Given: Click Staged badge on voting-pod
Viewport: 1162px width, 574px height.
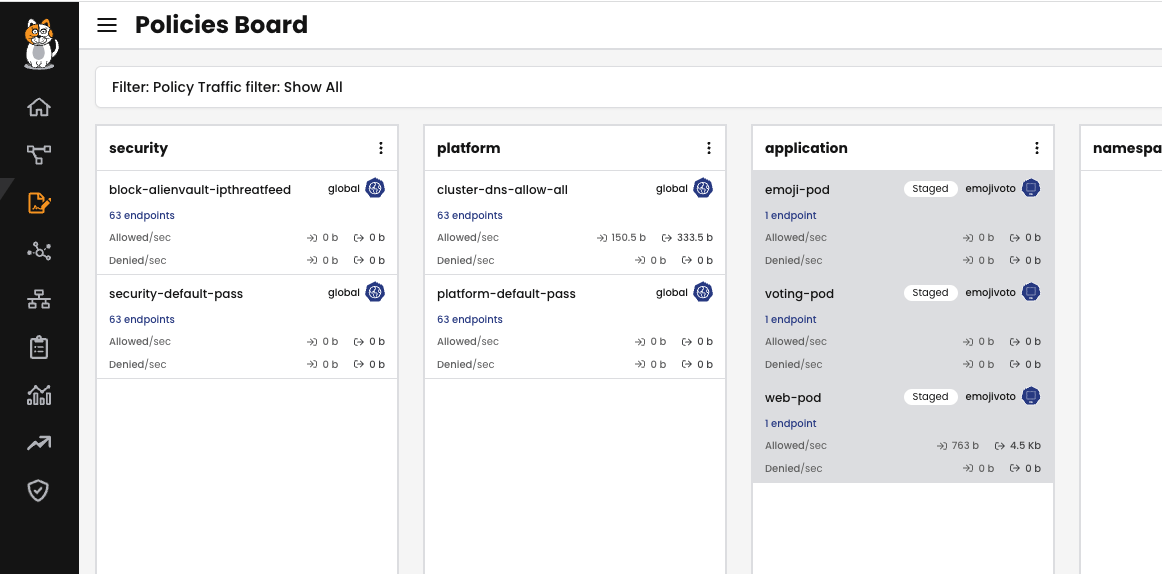Looking at the screenshot, I should tap(931, 293).
